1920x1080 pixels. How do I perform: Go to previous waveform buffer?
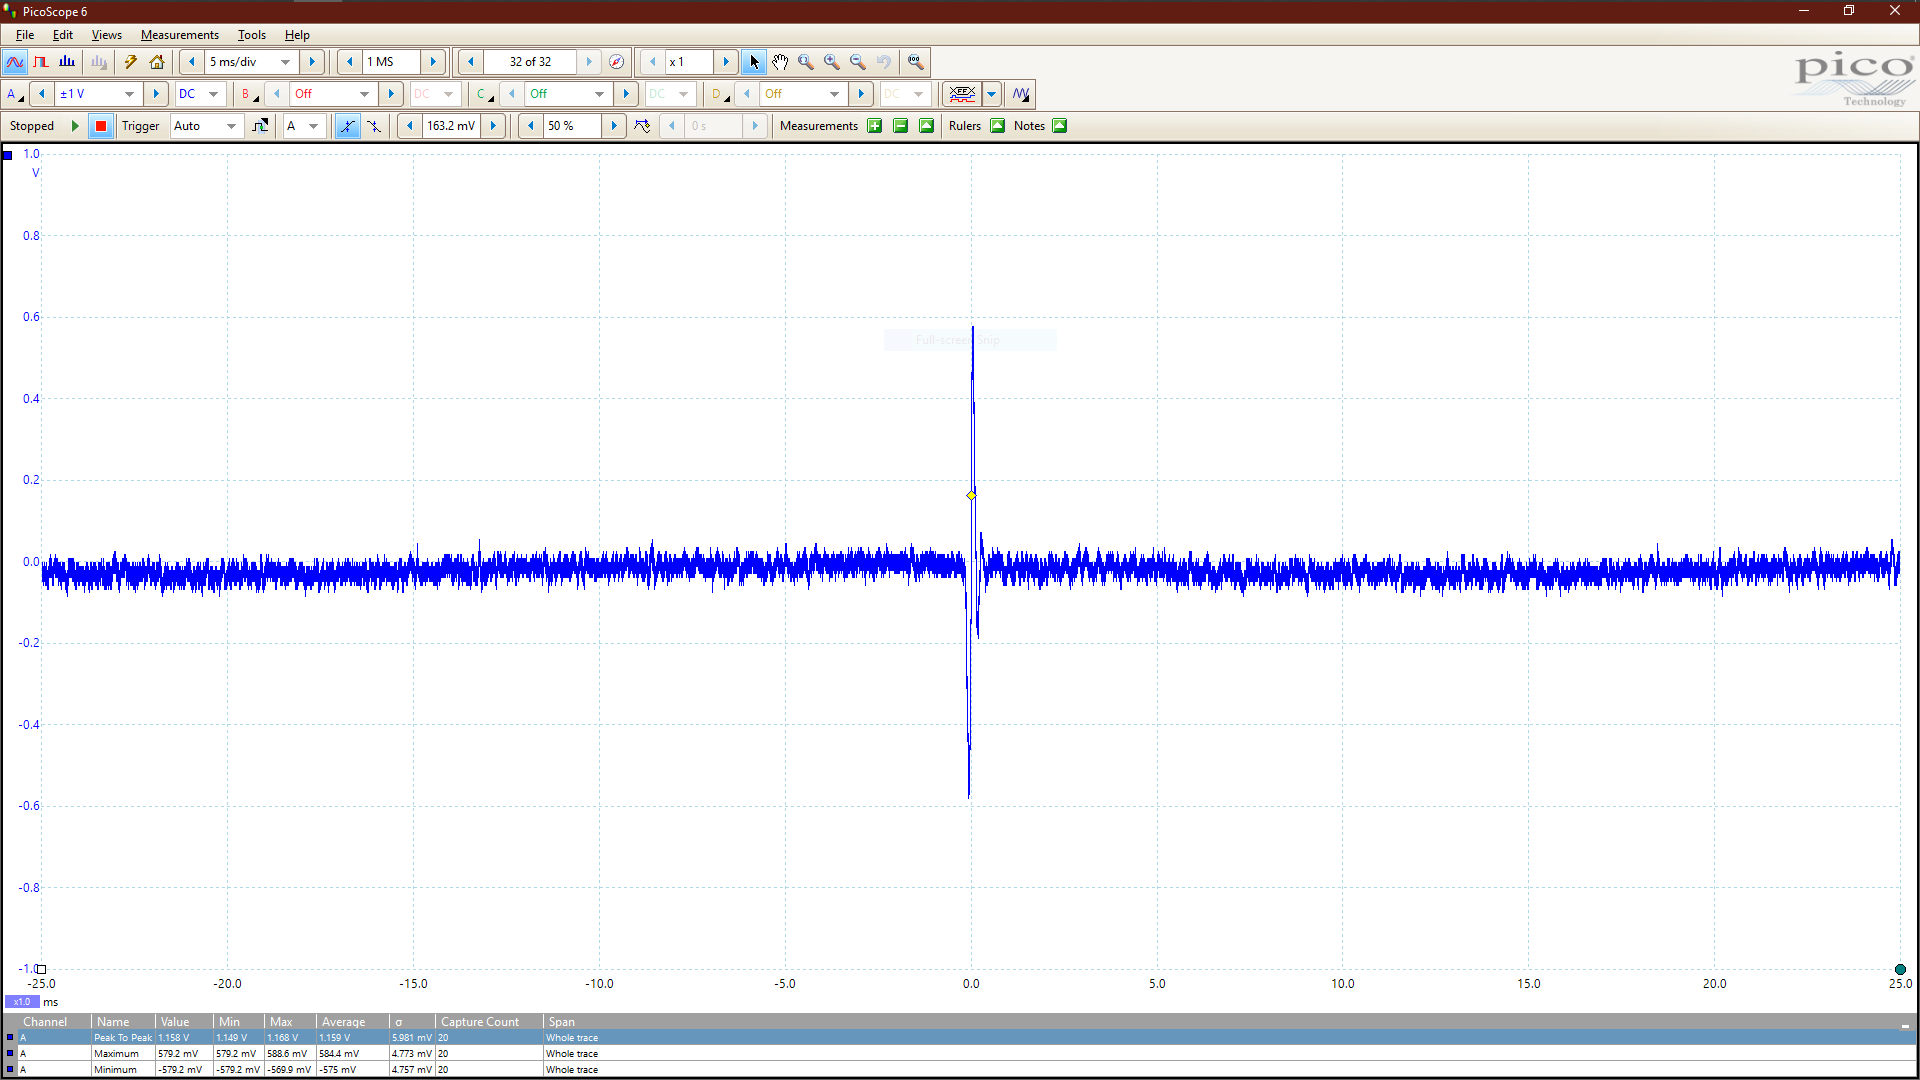click(471, 62)
